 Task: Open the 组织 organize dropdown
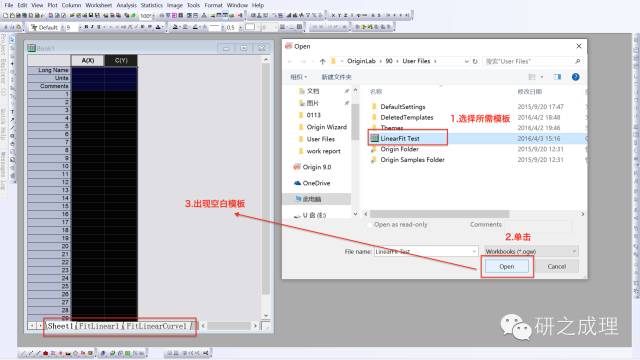(x=298, y=77)
